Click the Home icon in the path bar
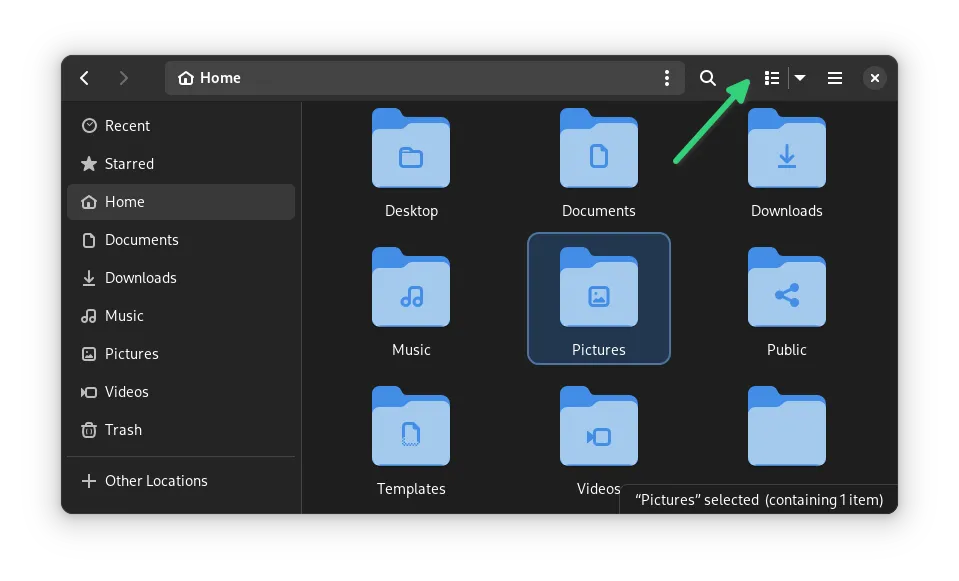Screen dimensions: 959x581 [186, 78]
